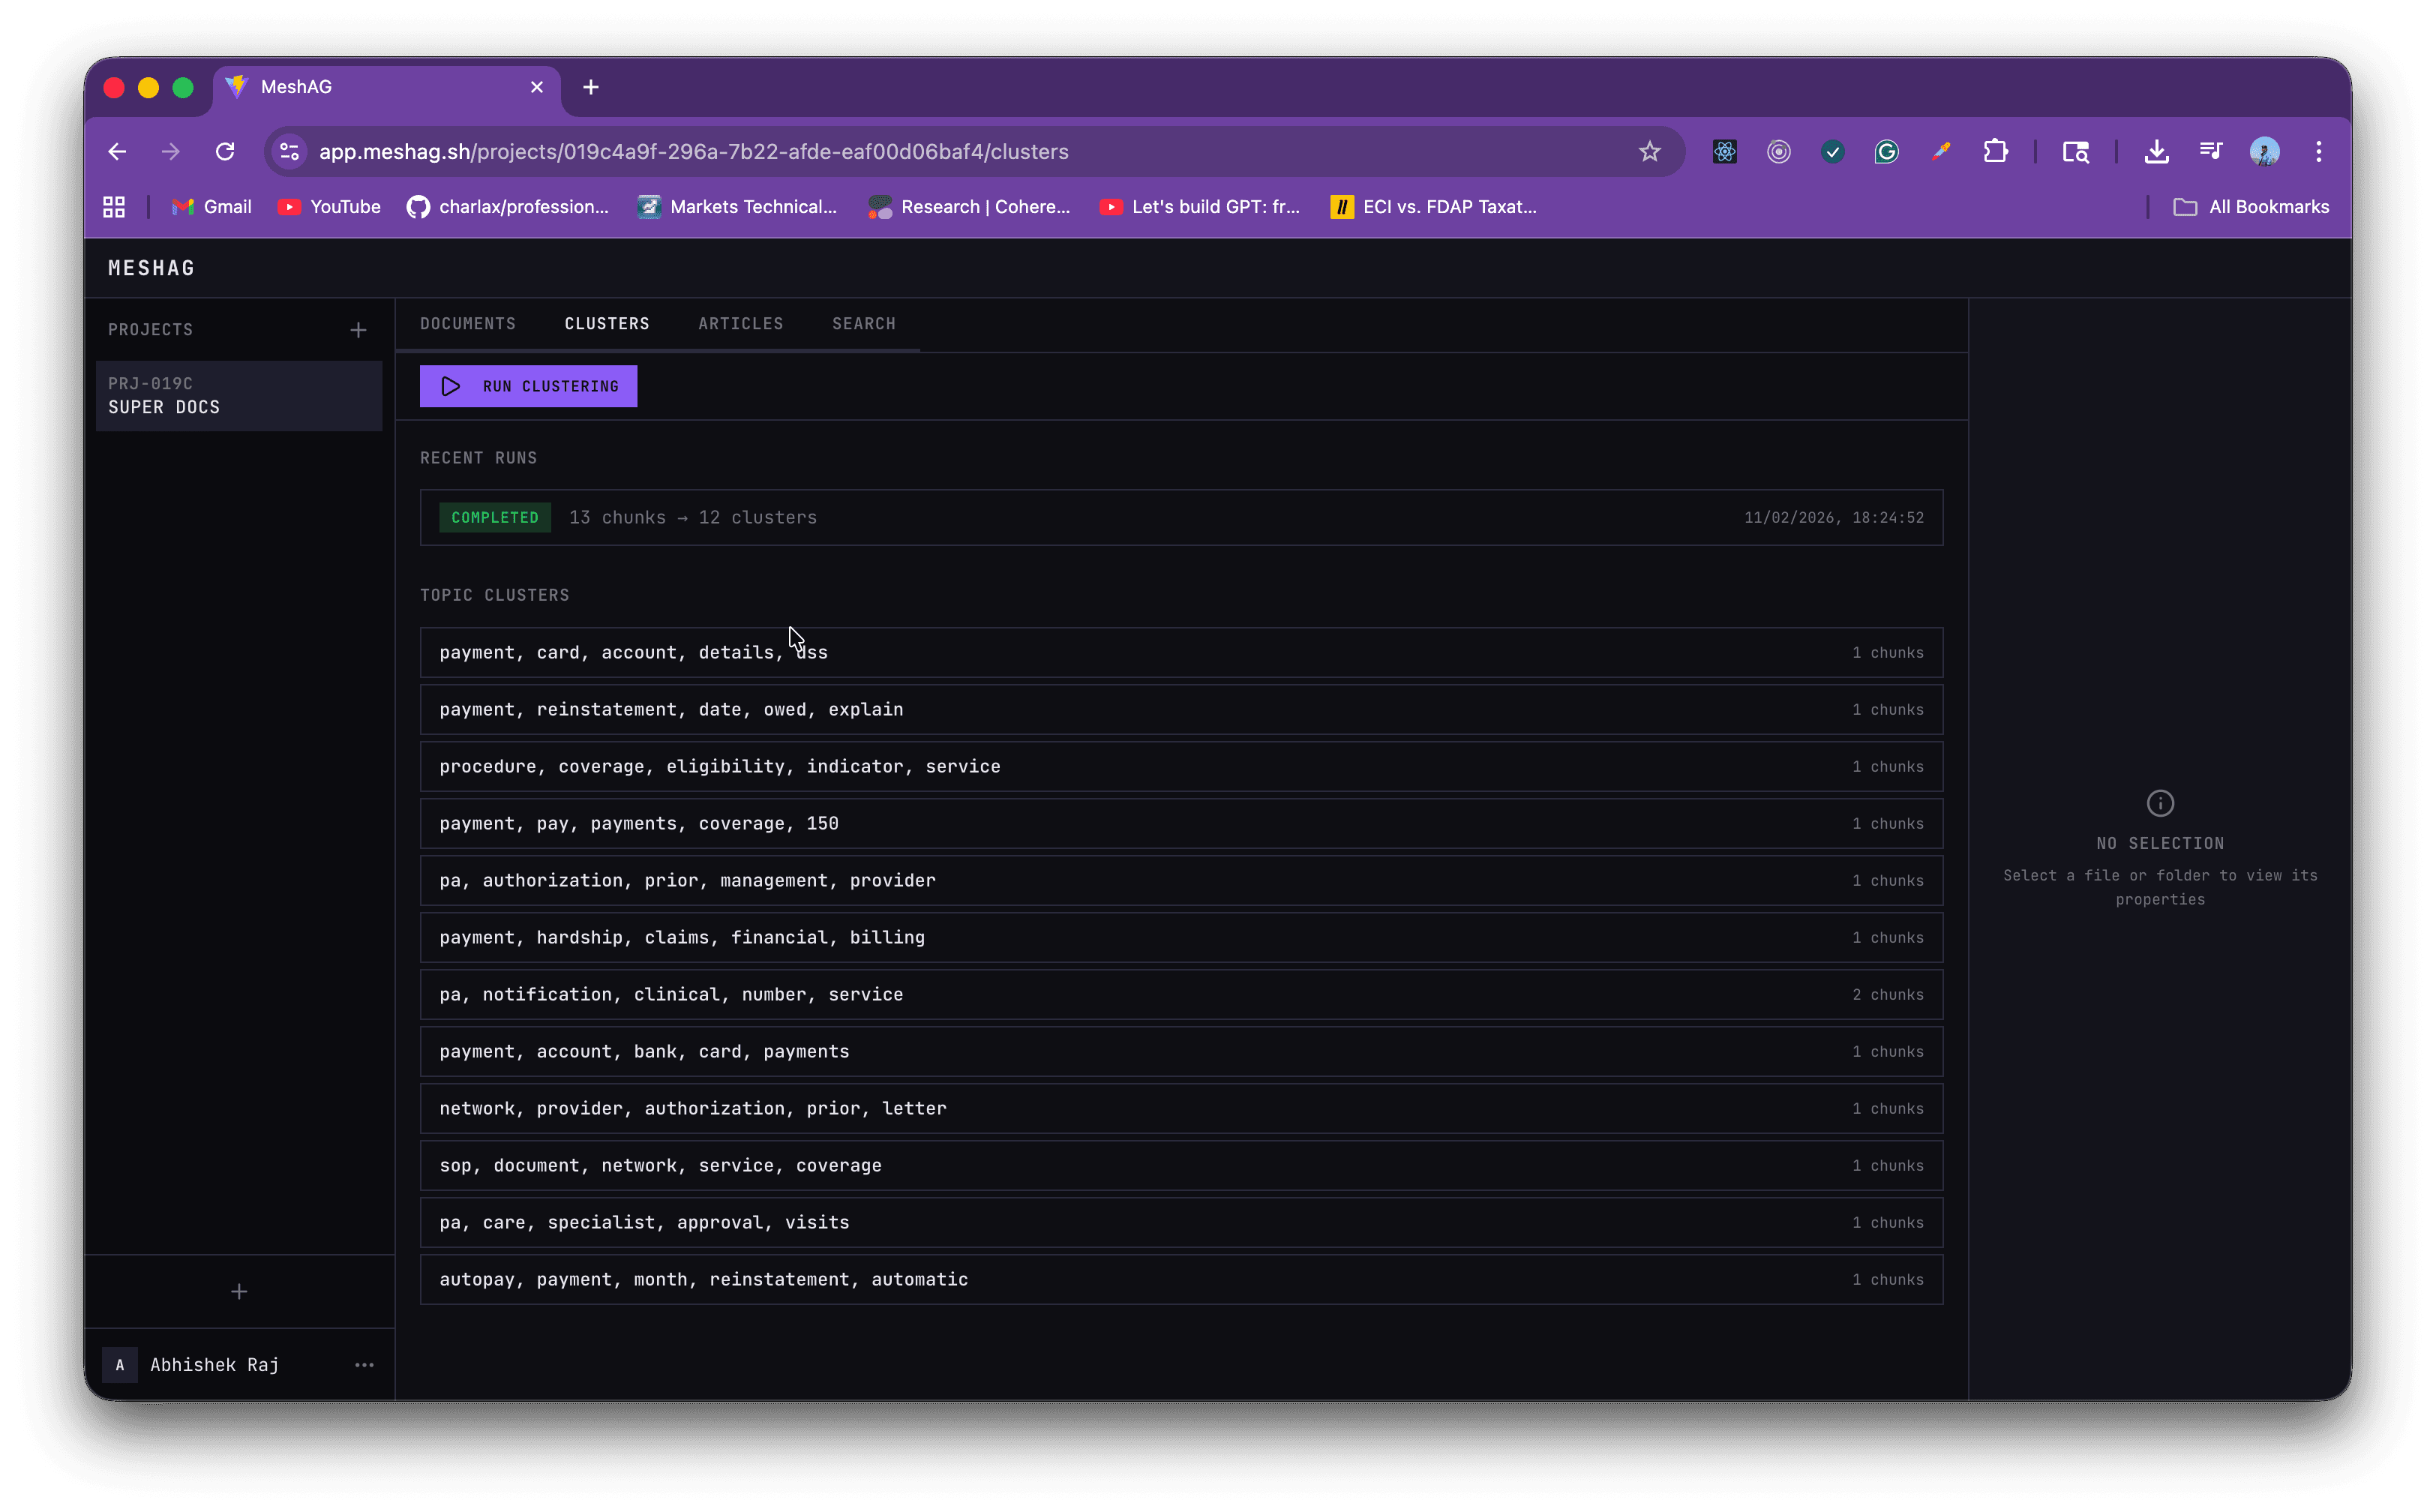Open the bookmarks apps grid menu
The height and width of the screenshot is (1512, 2436).
click(x=113, y=207)
